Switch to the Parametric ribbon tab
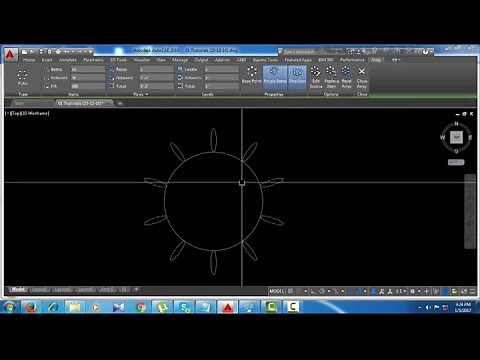 (x=93, y=60)
